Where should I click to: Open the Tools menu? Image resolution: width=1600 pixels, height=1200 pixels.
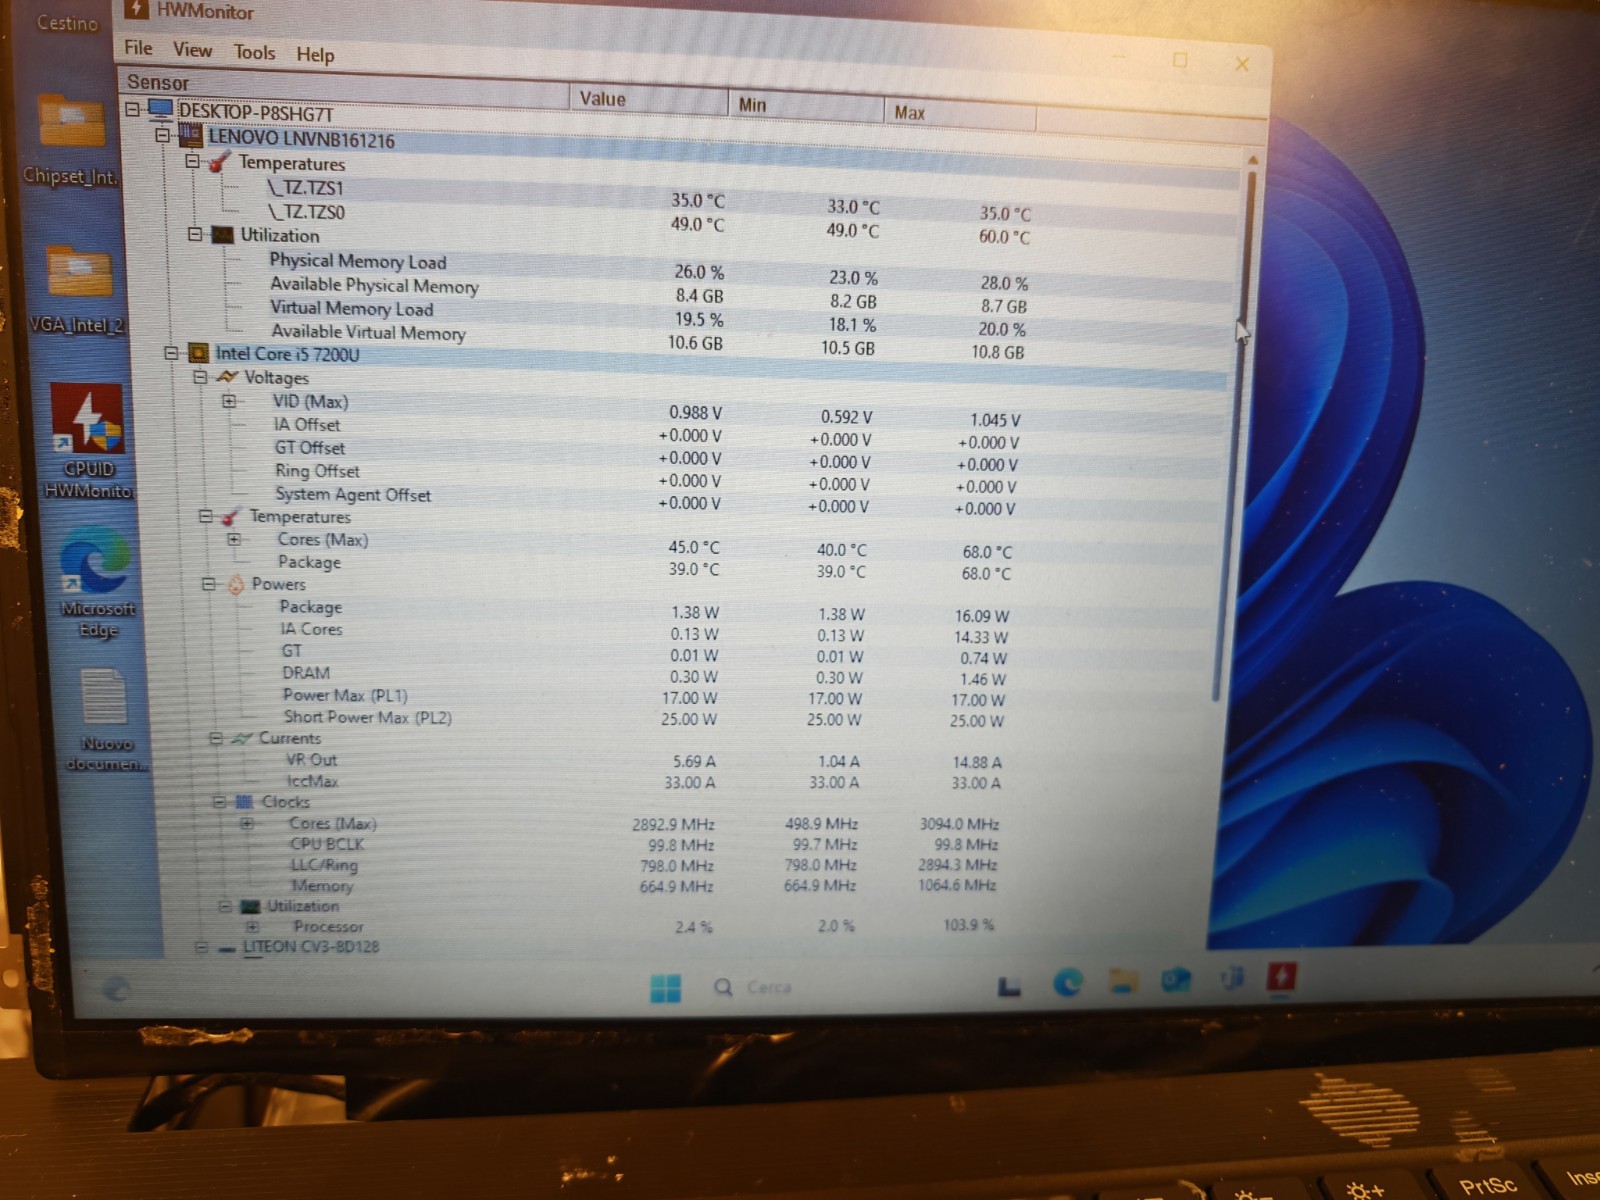pos(254,52)
